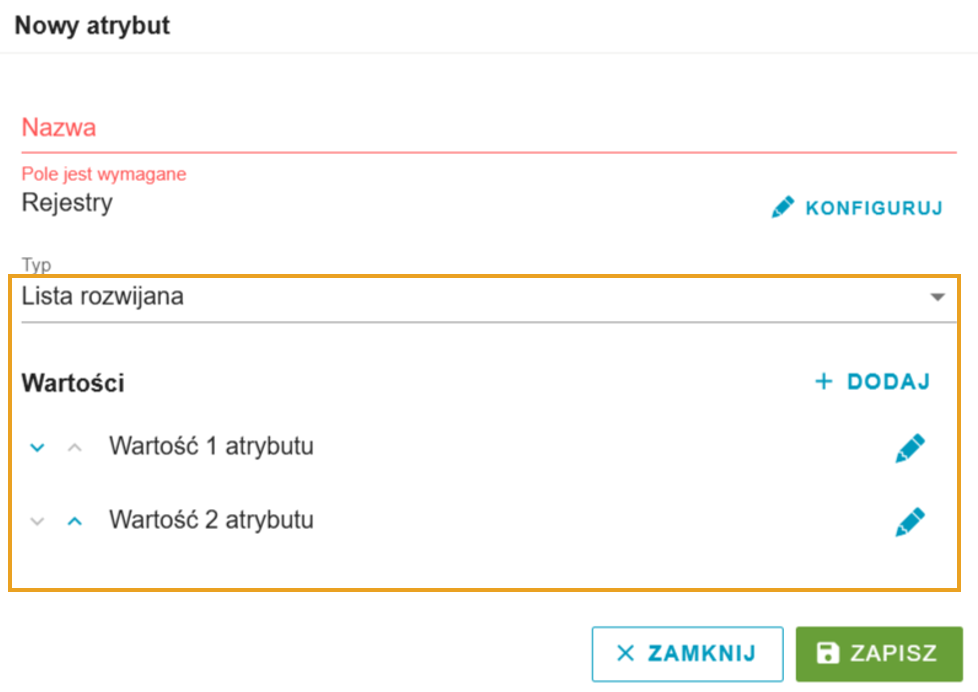This screenshot has width=978, height=692.
Task: Click the floppy disk icon on ZAPISZ
Action: click(828, 653)
